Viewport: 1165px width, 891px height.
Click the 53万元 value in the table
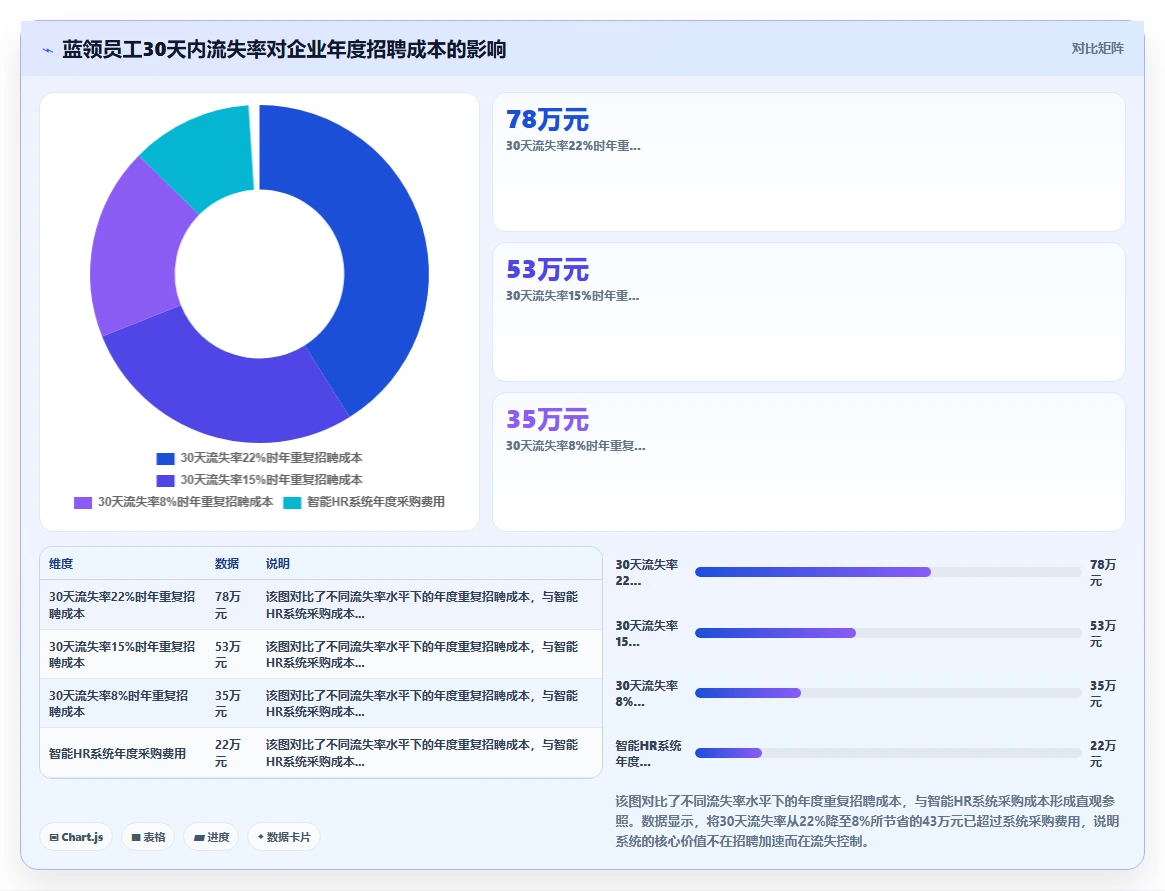pyautogui.click(x=228, y=654)
